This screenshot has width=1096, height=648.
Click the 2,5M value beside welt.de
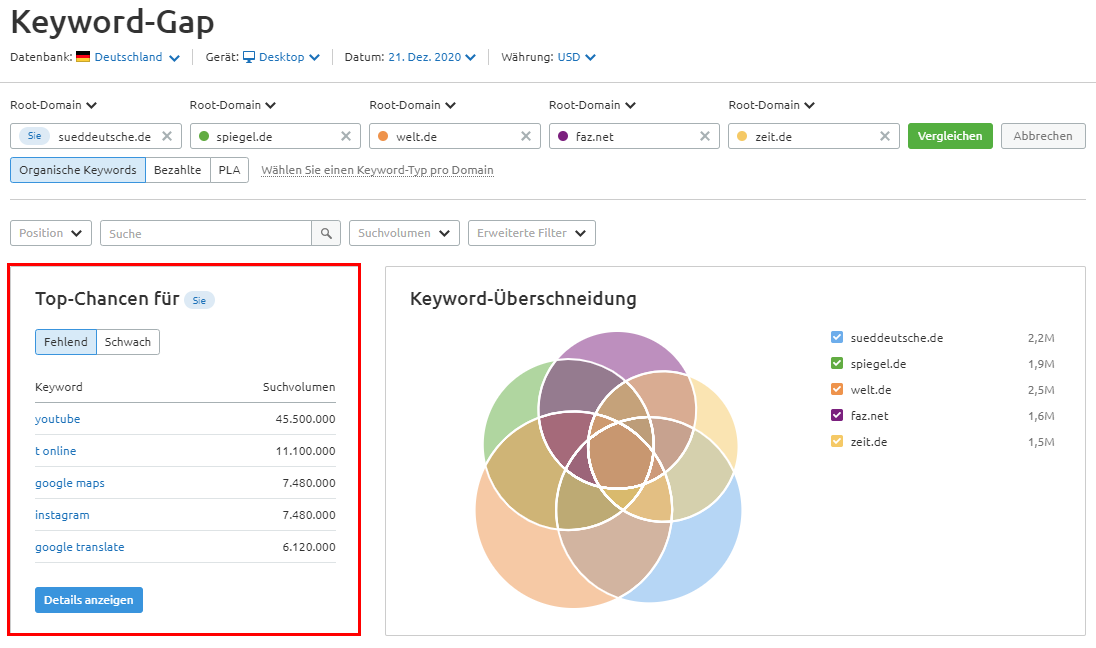(1041, 390)
